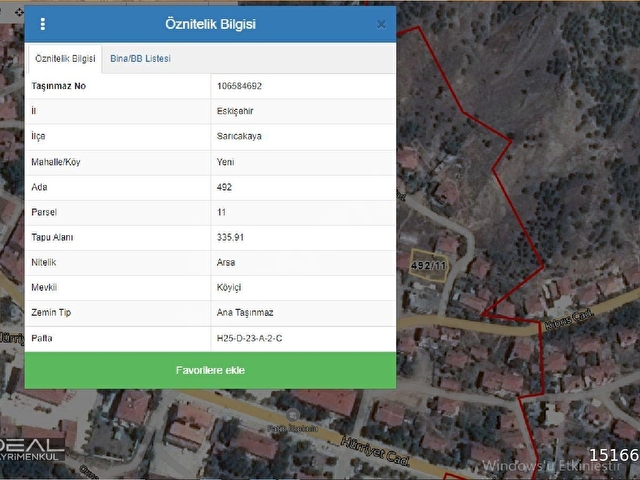Screen dimensions: 640x480
Task: Click the Pafta label
Action: coord(42,338)
